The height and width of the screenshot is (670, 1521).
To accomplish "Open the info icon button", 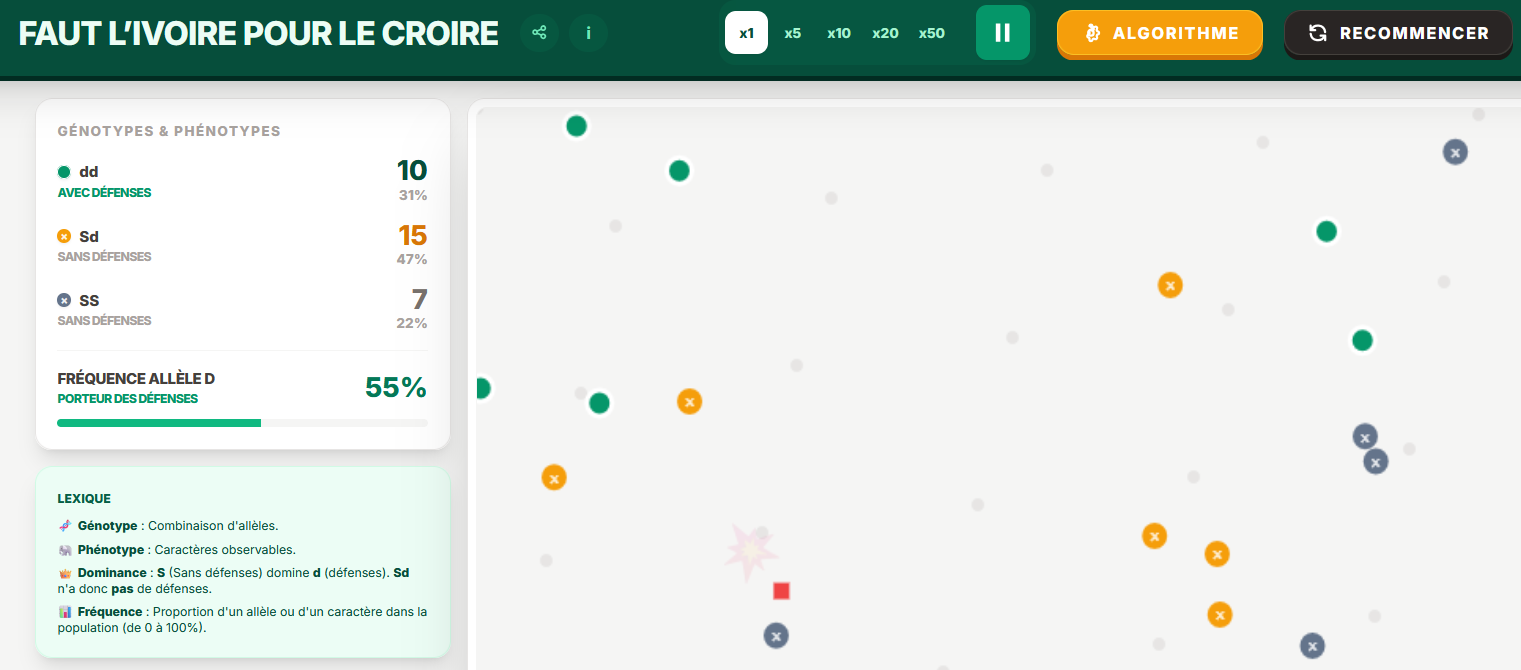I will tap(588, 33).
